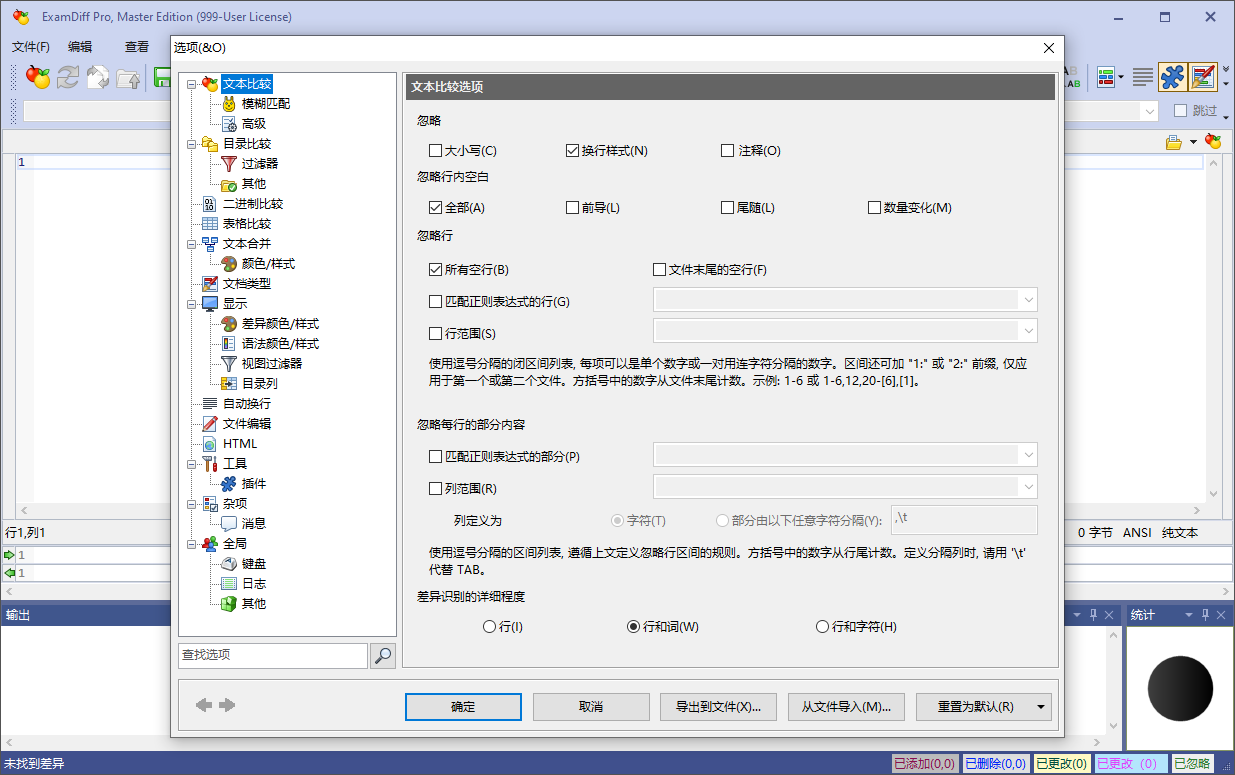This screenshot has width=1235, height=775.
Task: Check the 数量变化(M) checkbox
Action: (x=875, y=208)
